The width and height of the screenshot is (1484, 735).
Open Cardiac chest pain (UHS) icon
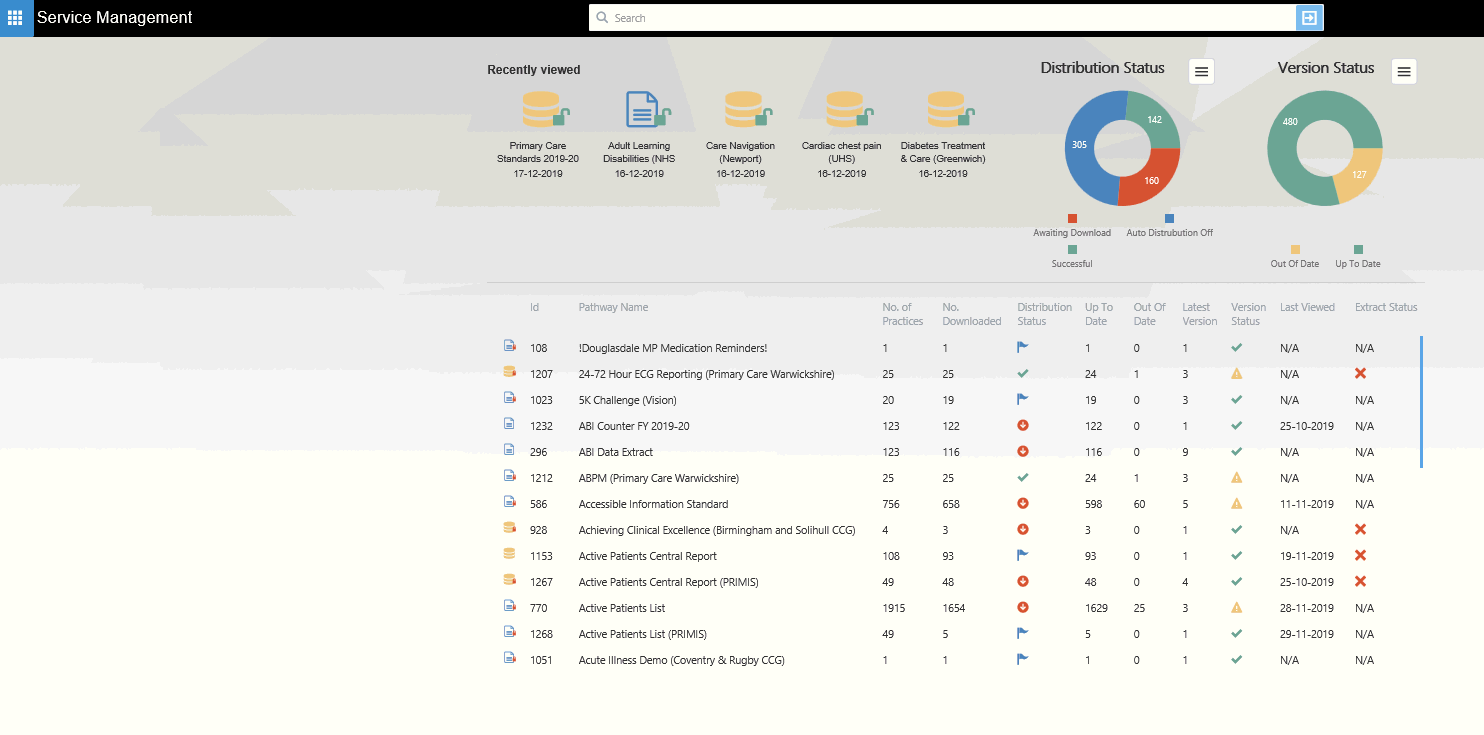pyautogui.click(x=845, y=109)
